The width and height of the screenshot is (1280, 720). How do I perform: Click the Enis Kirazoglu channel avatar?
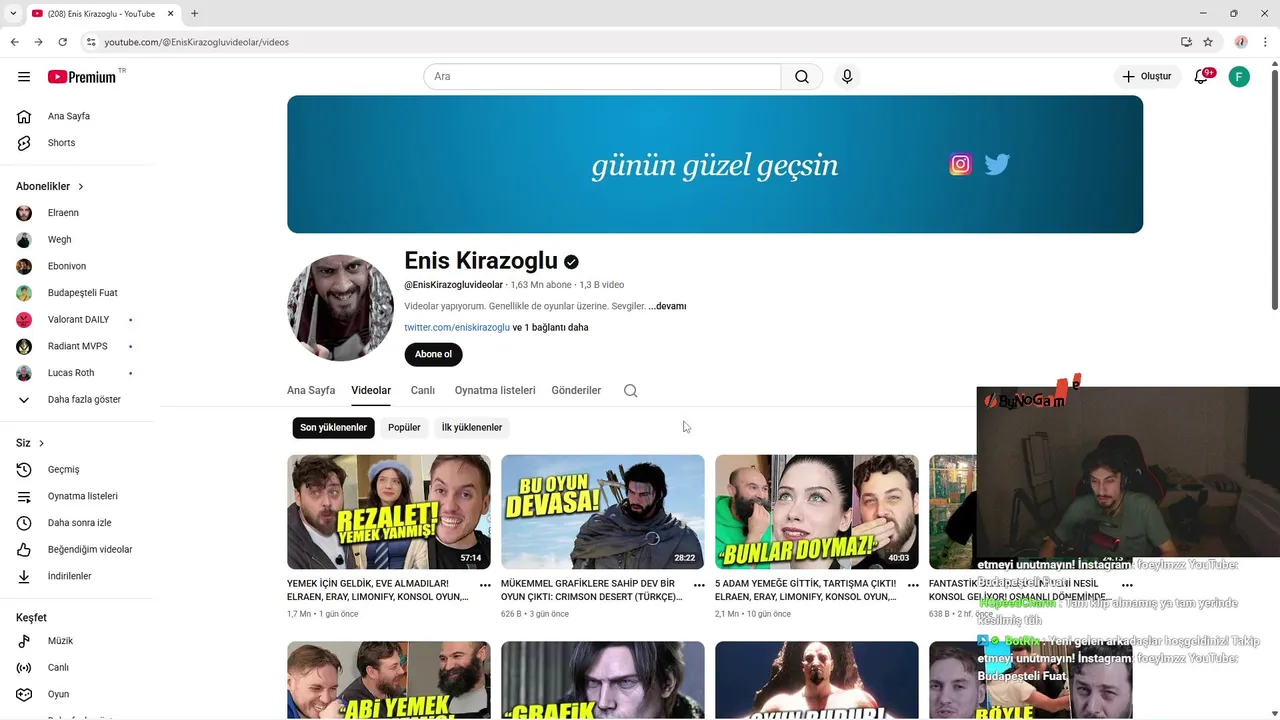coord(340,308)
